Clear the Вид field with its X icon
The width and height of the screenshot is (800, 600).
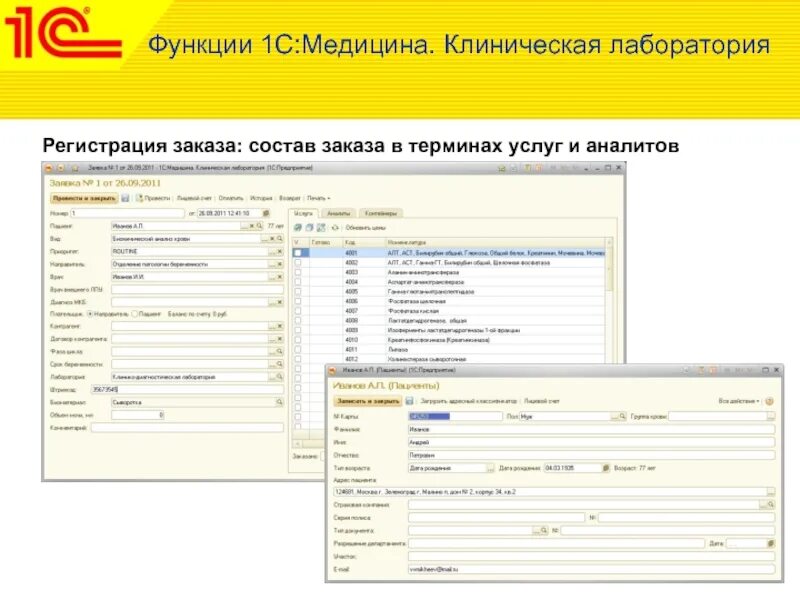[272, 239]
